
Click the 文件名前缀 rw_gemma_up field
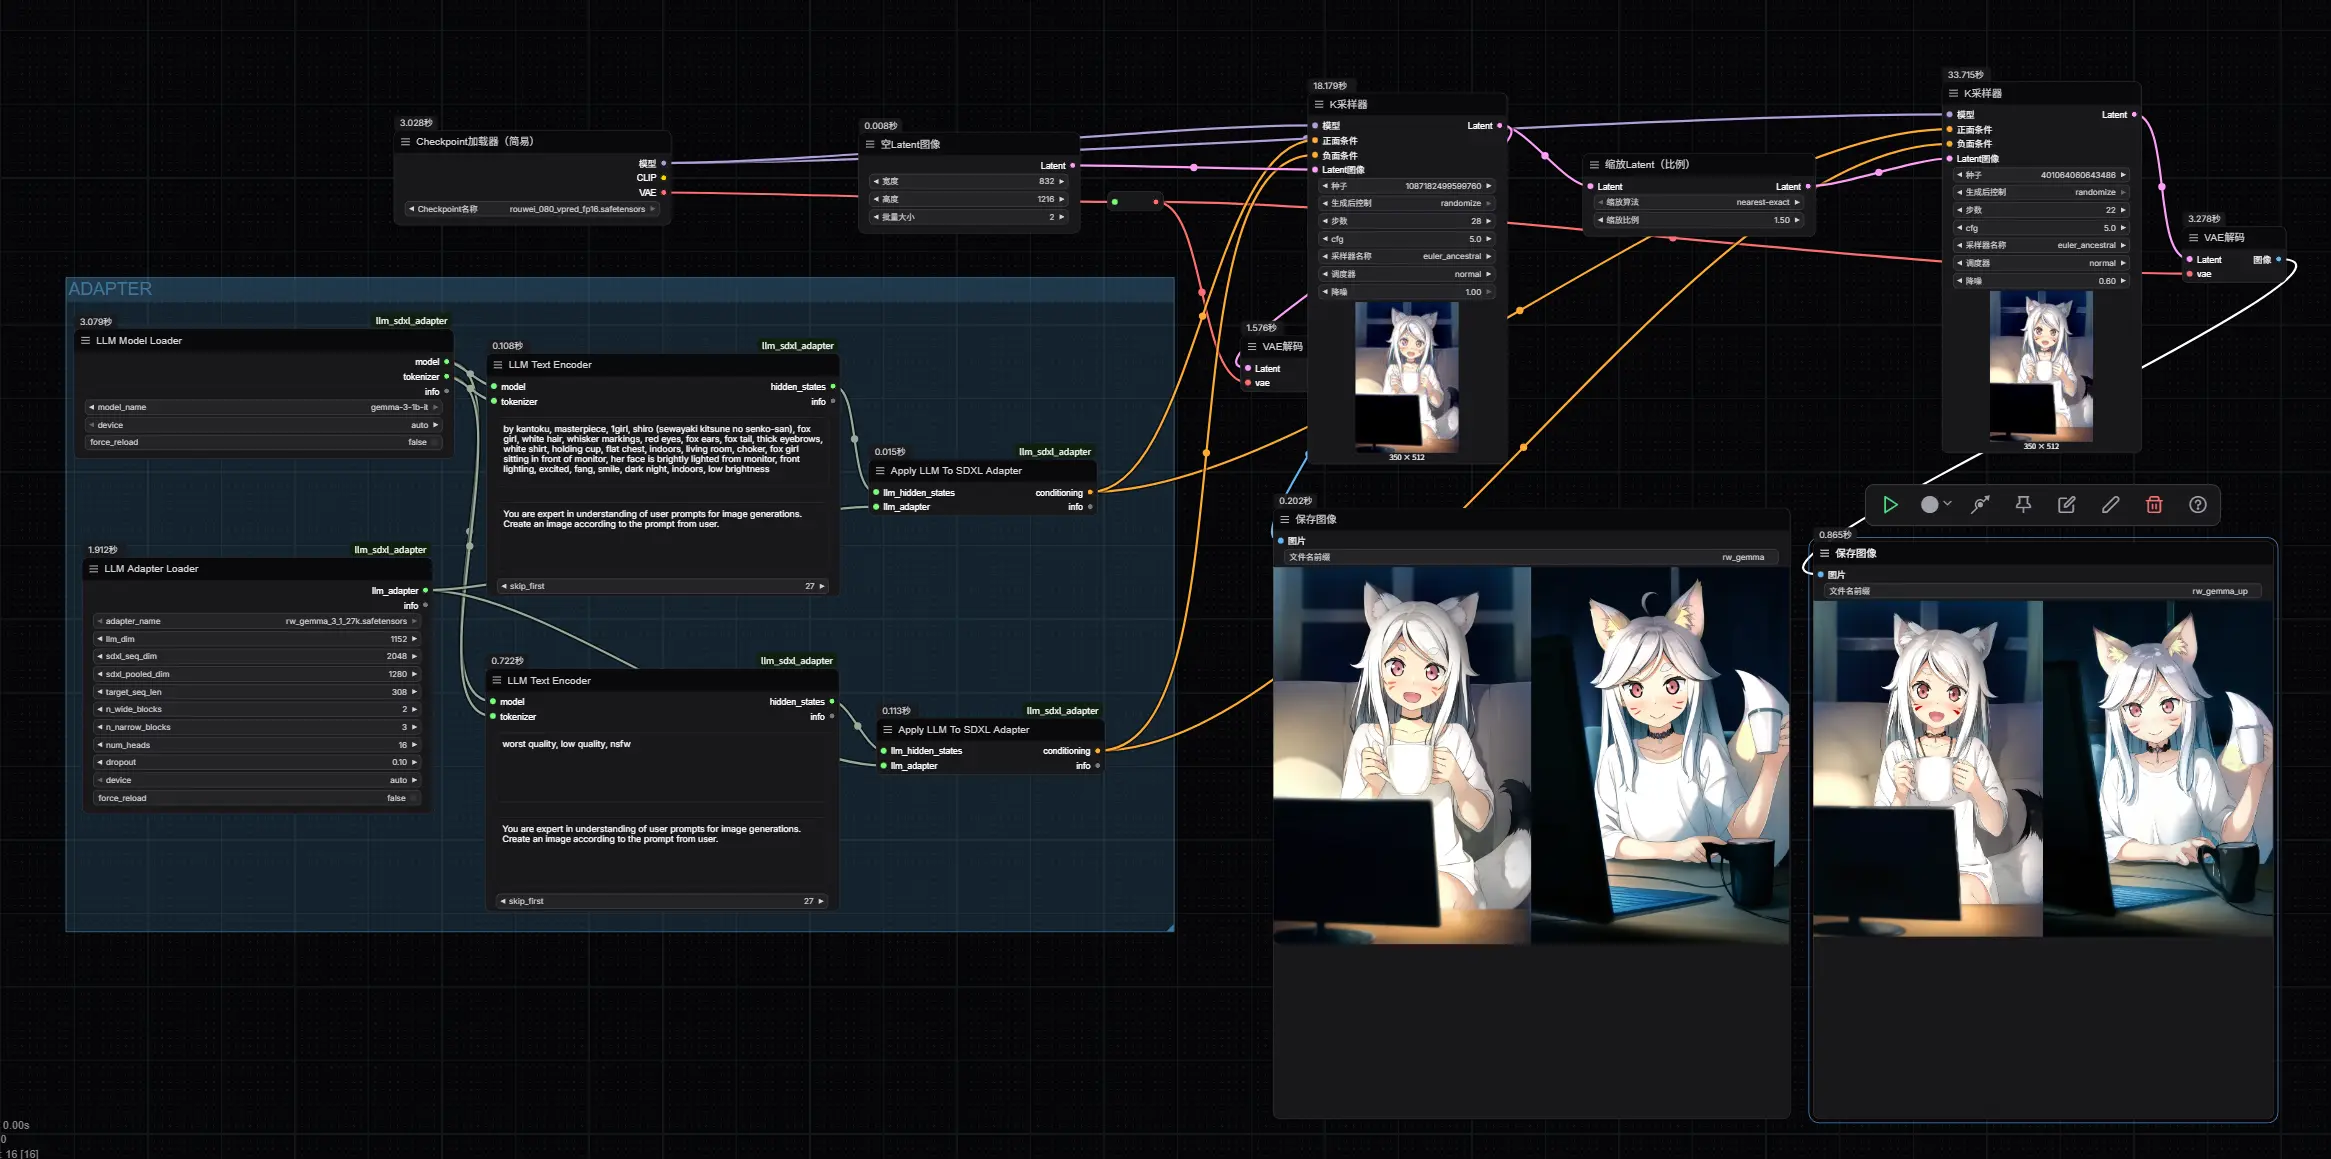pos(2040,591)
